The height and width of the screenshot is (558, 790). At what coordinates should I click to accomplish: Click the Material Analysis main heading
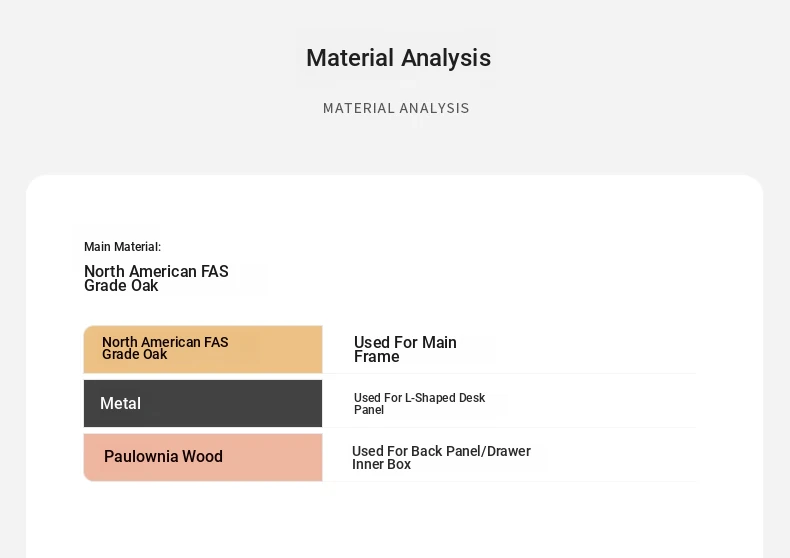point(399,58)
